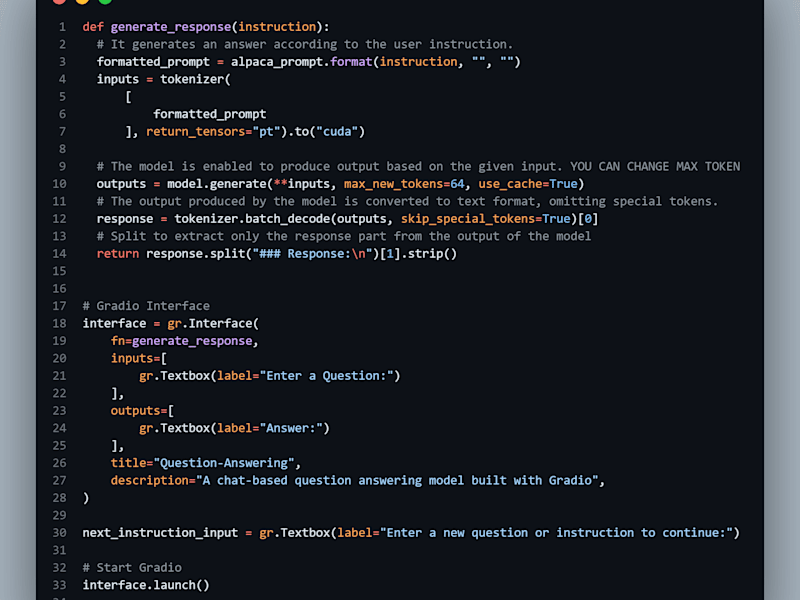Click the yellow minimize dot

click(82, 2)
